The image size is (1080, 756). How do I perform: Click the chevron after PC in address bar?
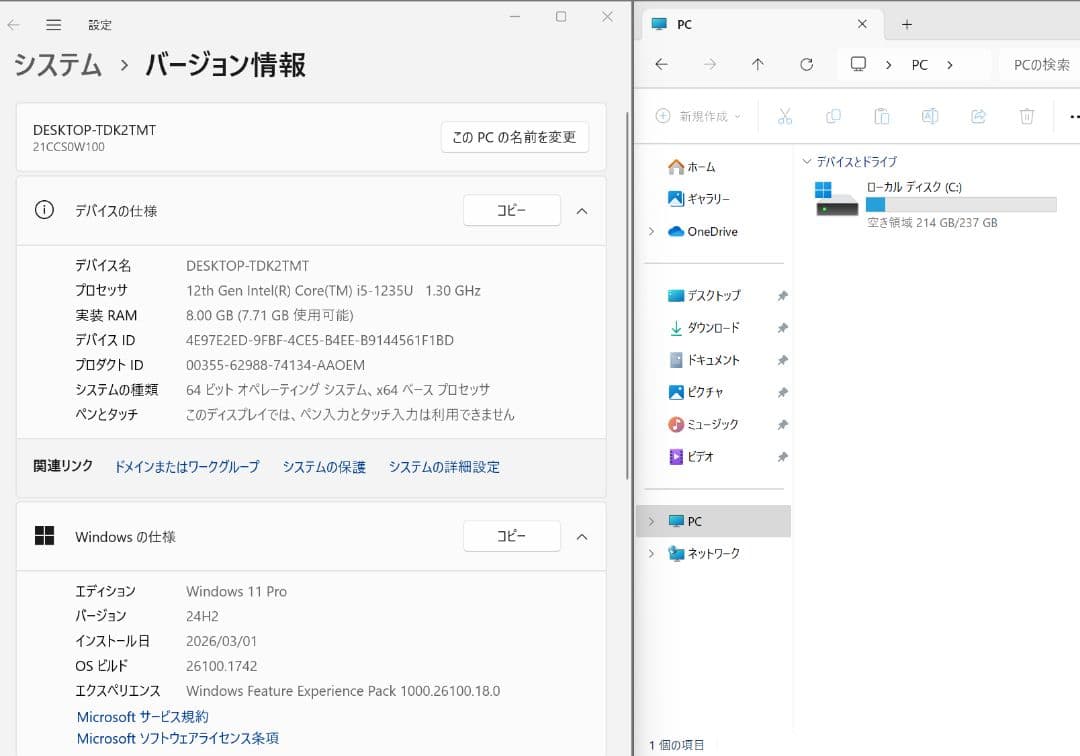(950, 65)
